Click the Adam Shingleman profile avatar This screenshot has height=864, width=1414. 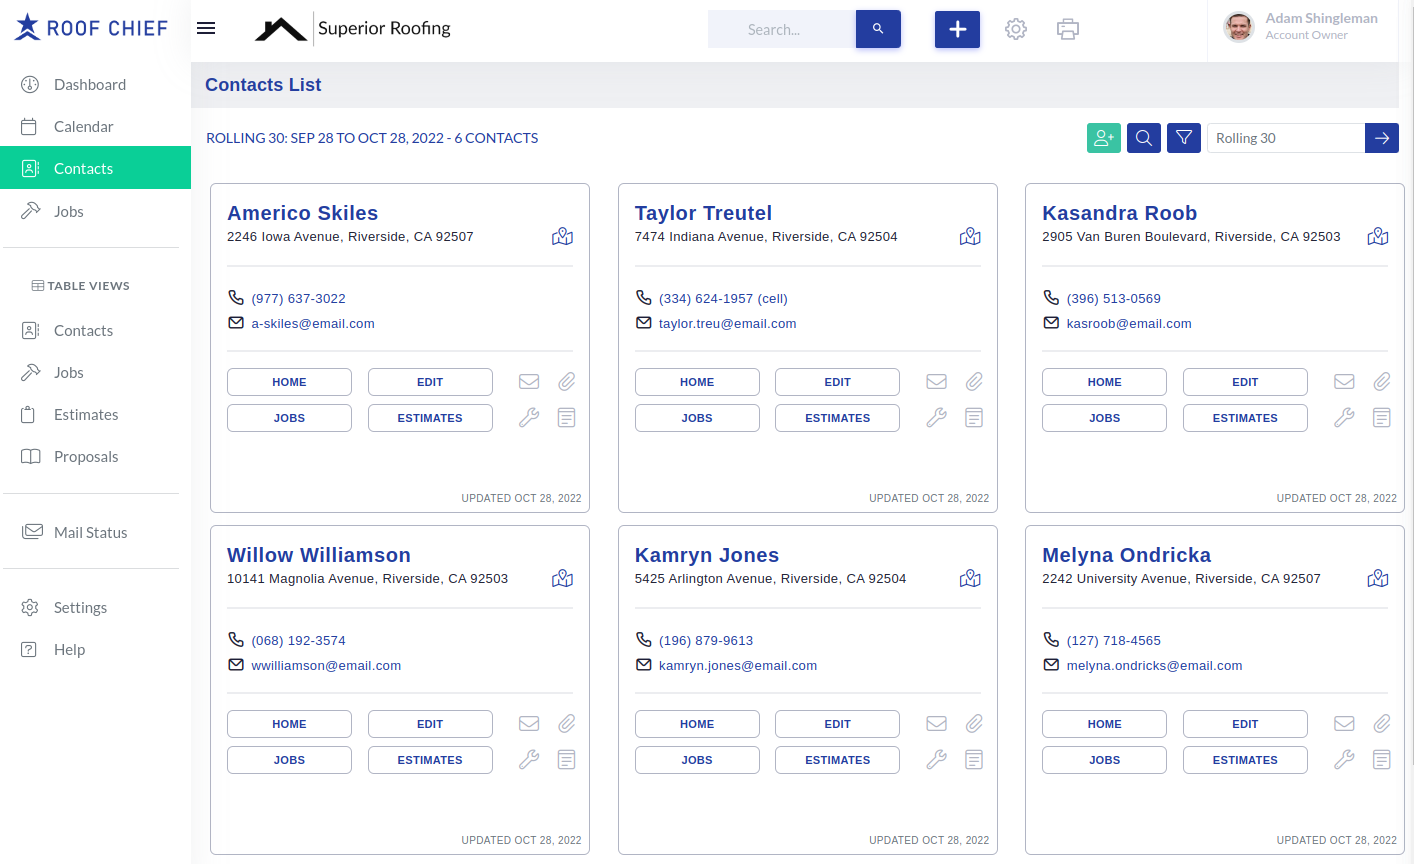[x=1239, y=28]
